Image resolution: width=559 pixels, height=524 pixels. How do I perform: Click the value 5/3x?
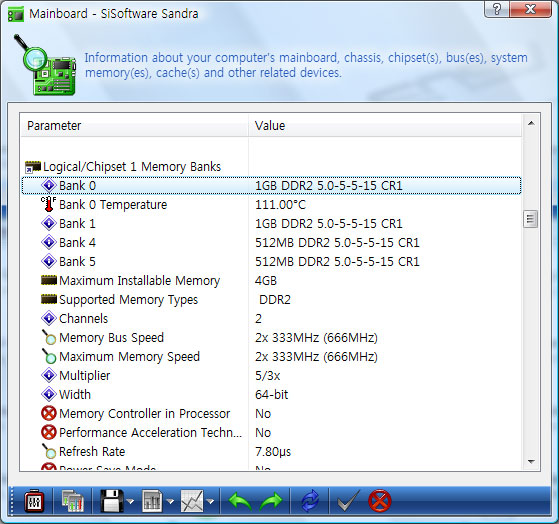point(267,376)
